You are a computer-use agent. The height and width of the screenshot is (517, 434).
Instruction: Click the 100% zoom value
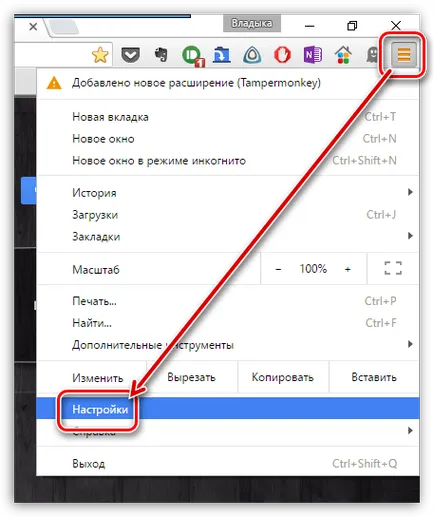pos(313,269)
